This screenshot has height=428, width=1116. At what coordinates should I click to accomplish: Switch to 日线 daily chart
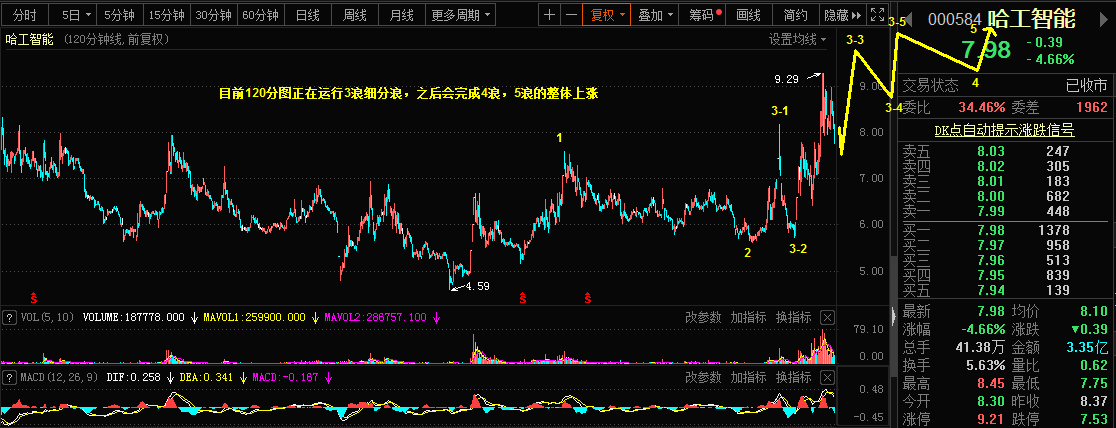(307, 14)
